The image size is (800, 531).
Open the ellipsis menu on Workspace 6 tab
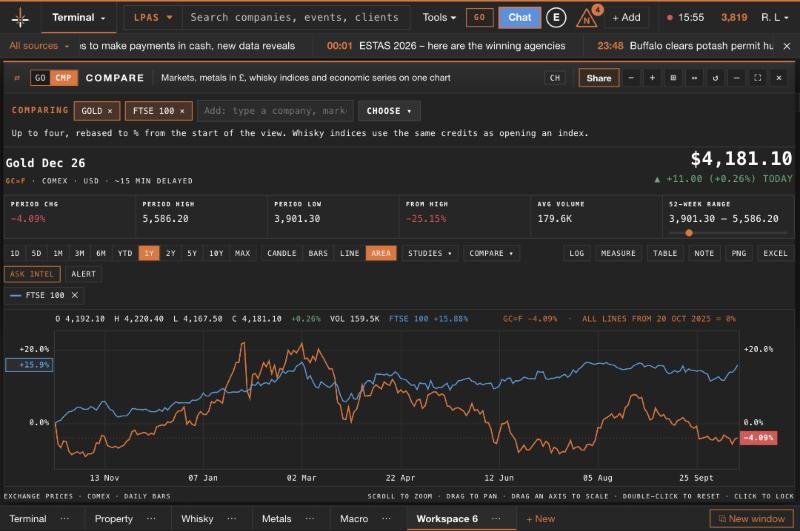(496, 518)
